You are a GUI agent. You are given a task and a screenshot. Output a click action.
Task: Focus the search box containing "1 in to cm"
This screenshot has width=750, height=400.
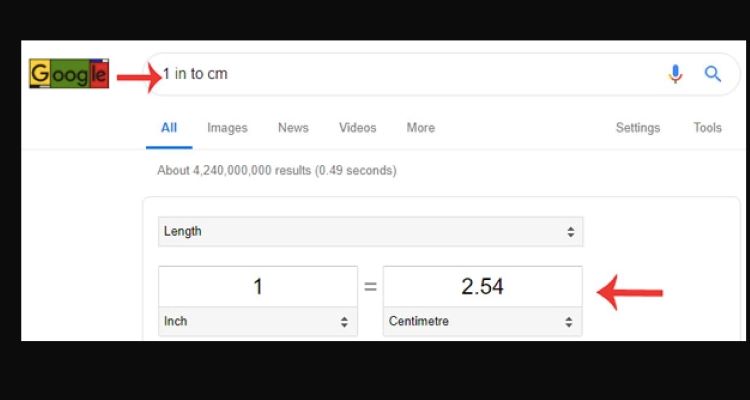400,74
